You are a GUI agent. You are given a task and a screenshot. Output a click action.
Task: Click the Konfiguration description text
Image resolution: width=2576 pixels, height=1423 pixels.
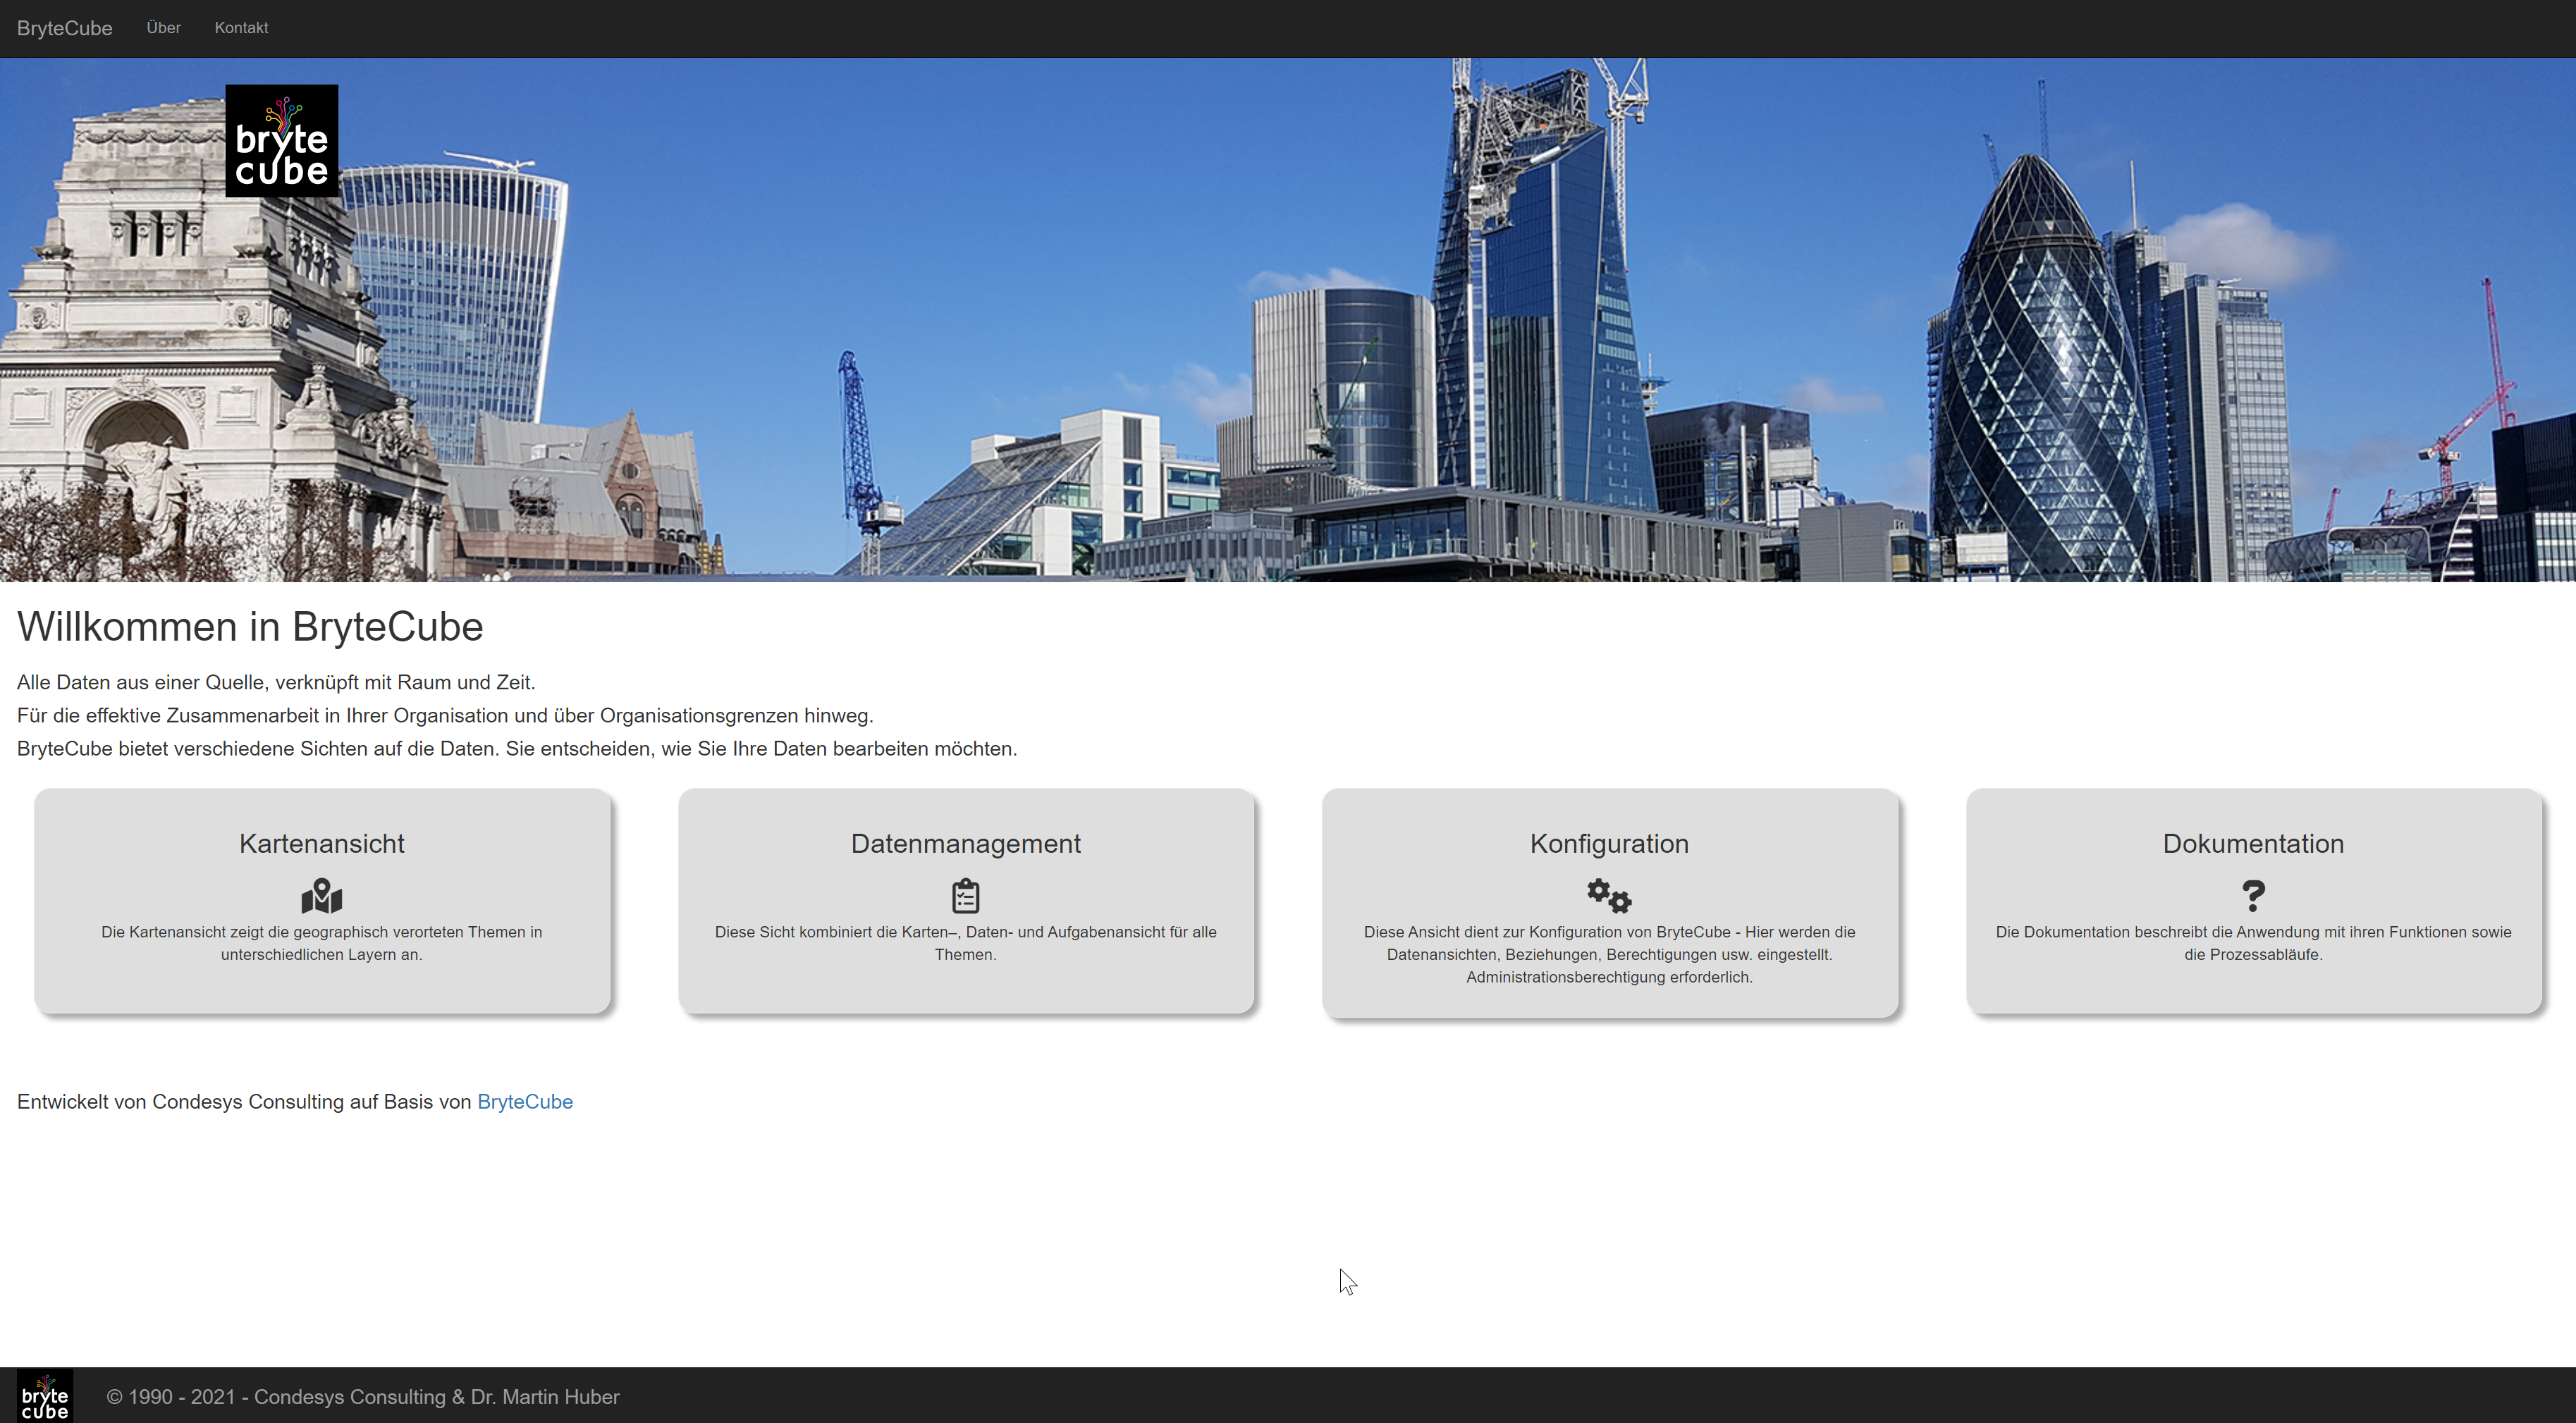point(1609,955)
